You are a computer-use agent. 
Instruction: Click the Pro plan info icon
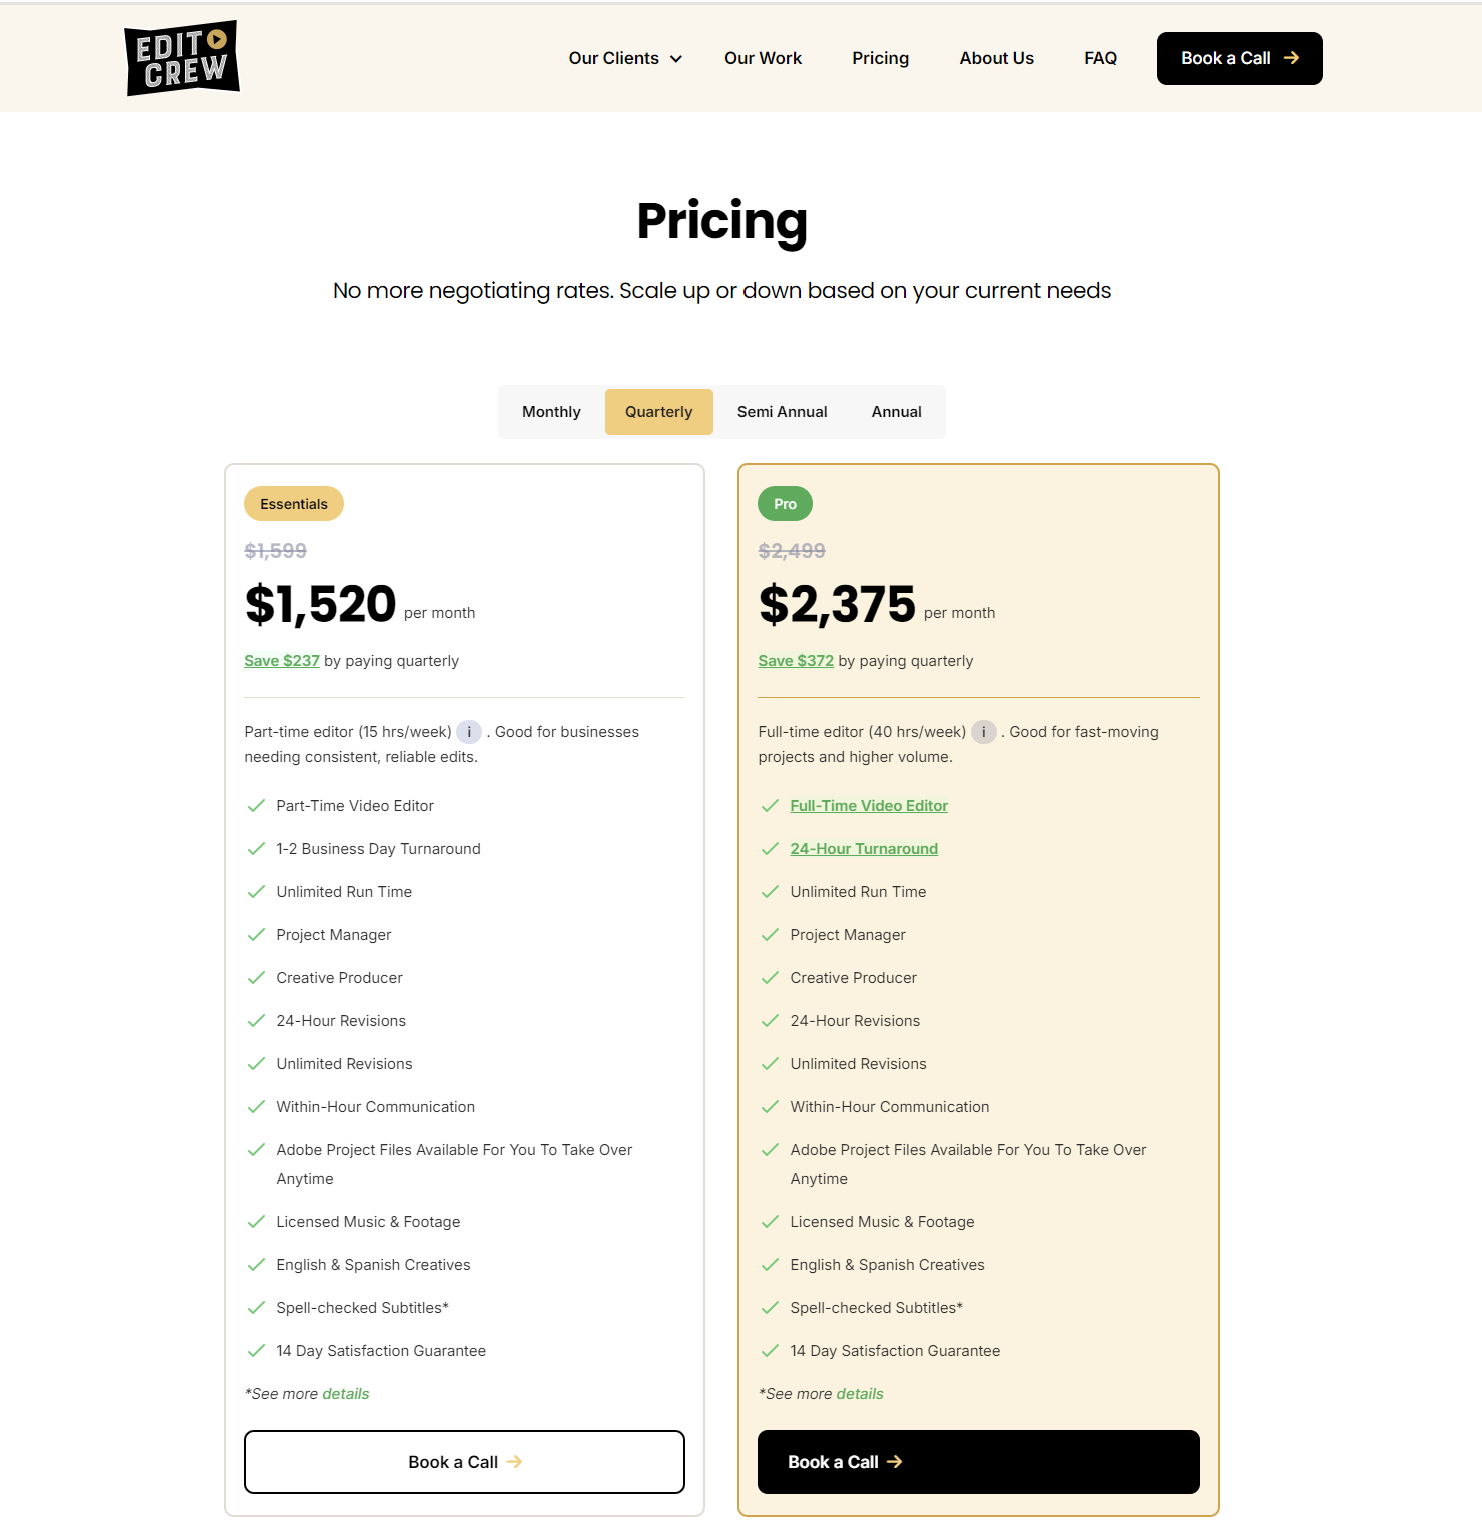(x=984, y=732)
